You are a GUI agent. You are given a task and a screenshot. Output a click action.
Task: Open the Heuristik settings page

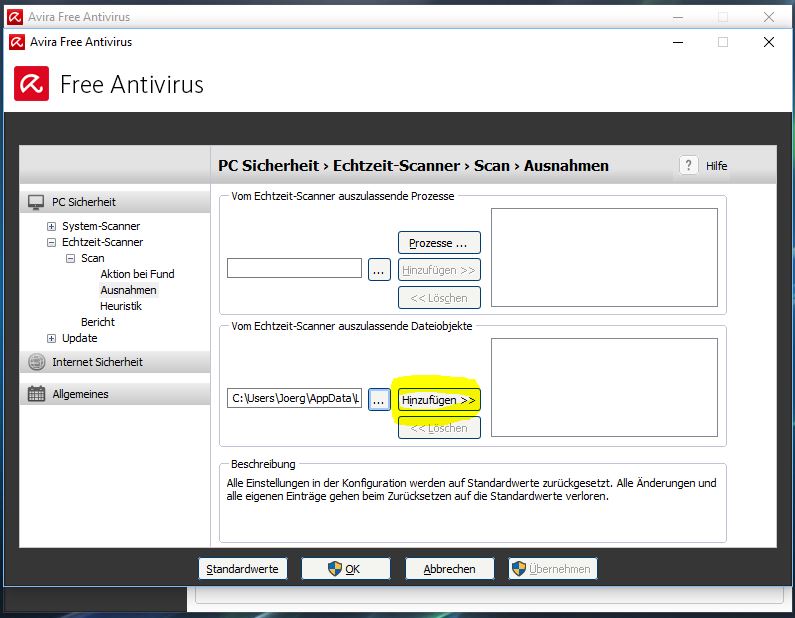(121, 306)
